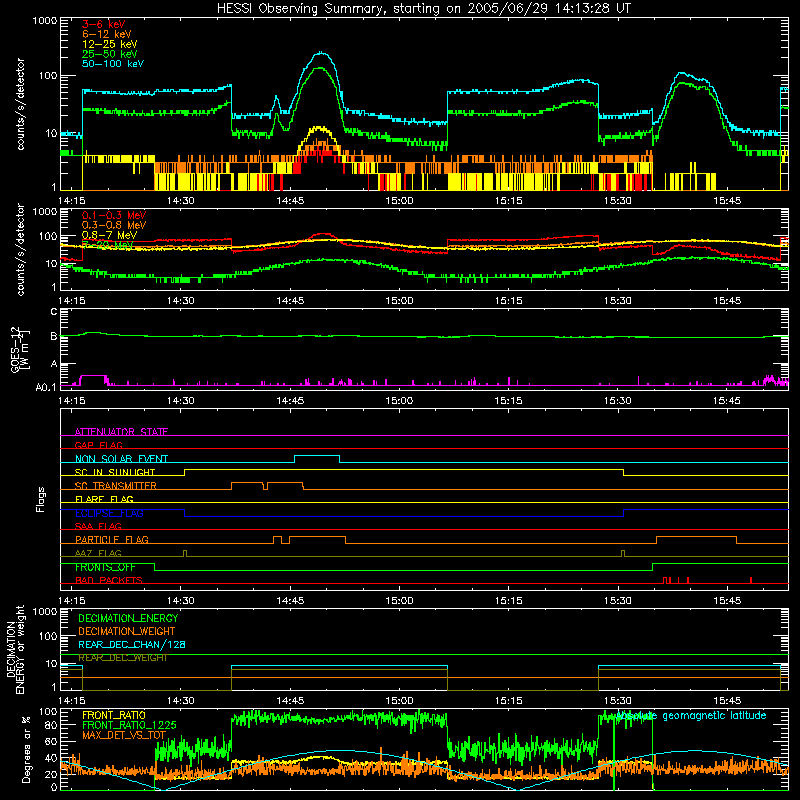This screenshot has height=800, width=800.
Task: Click the DECIMATION ENERGY or weight axis label
Action: (x=15, y=649)
